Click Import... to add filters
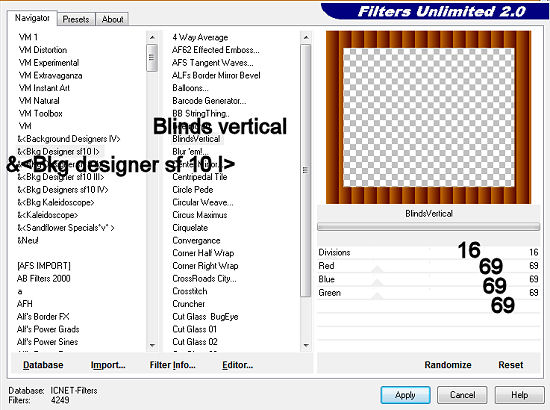Image resolution: width=550 pixels, height=410 pixels. point(108,365)
